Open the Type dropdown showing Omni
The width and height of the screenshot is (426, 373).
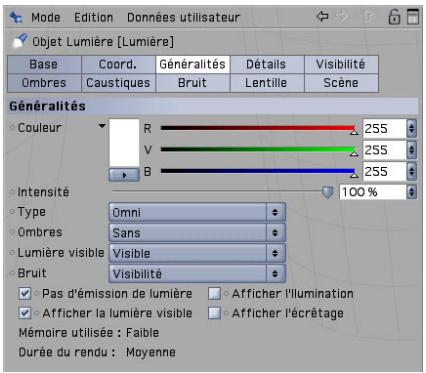coord(197,212)
